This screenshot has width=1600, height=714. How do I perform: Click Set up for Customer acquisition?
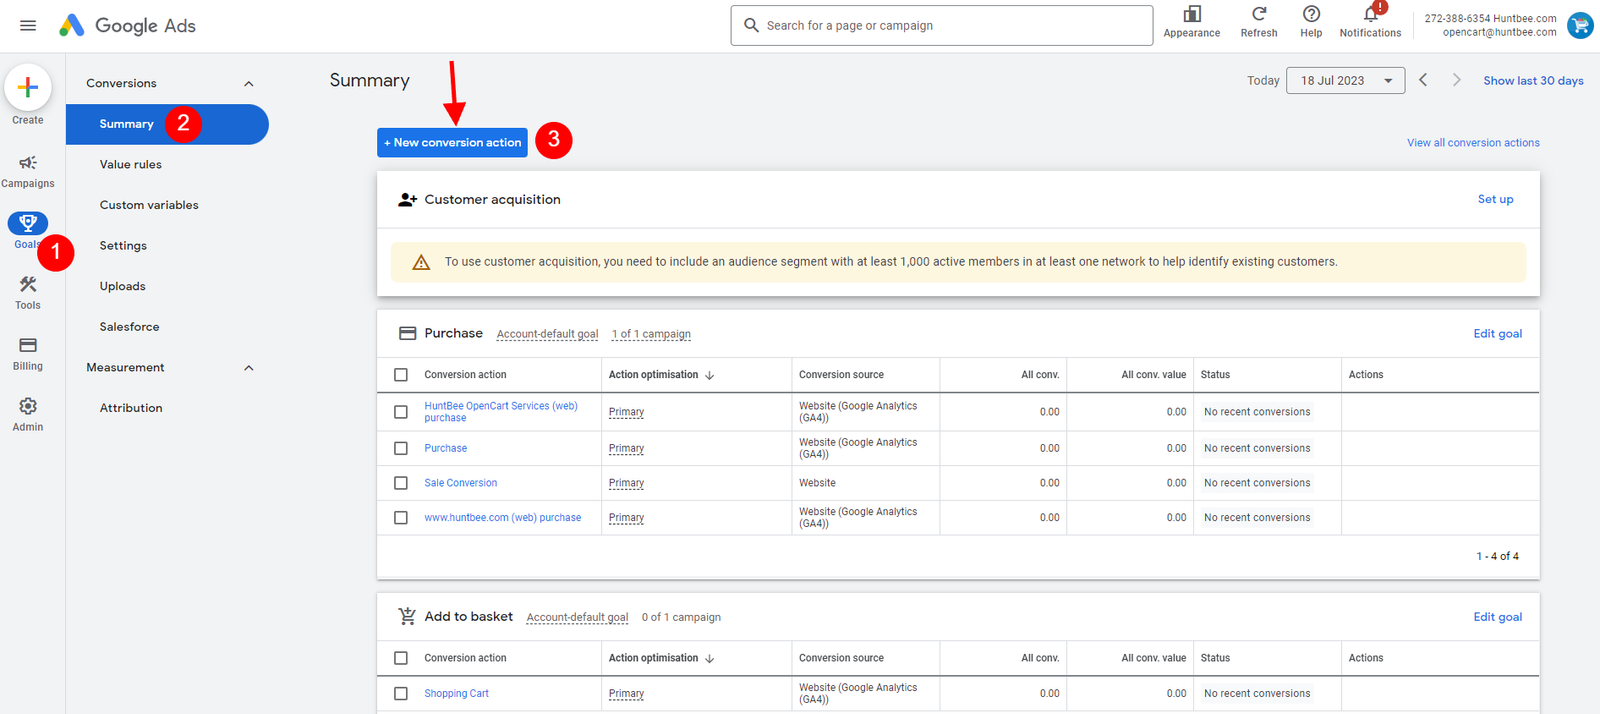point(1495,199)
